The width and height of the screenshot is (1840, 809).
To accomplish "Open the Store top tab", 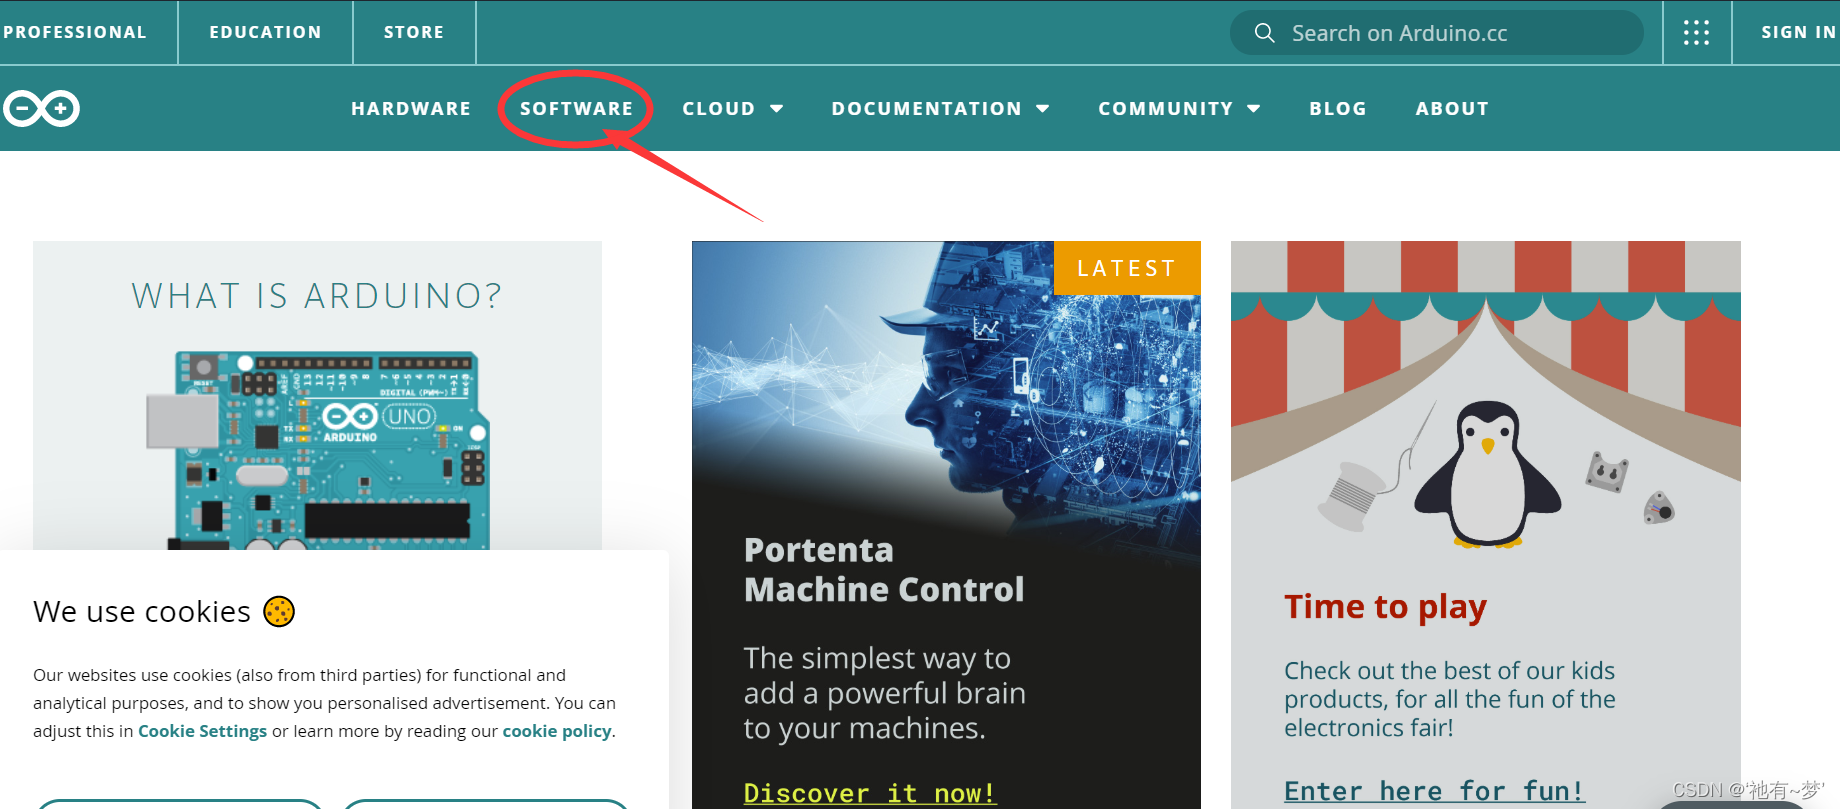I will [414, 32].
